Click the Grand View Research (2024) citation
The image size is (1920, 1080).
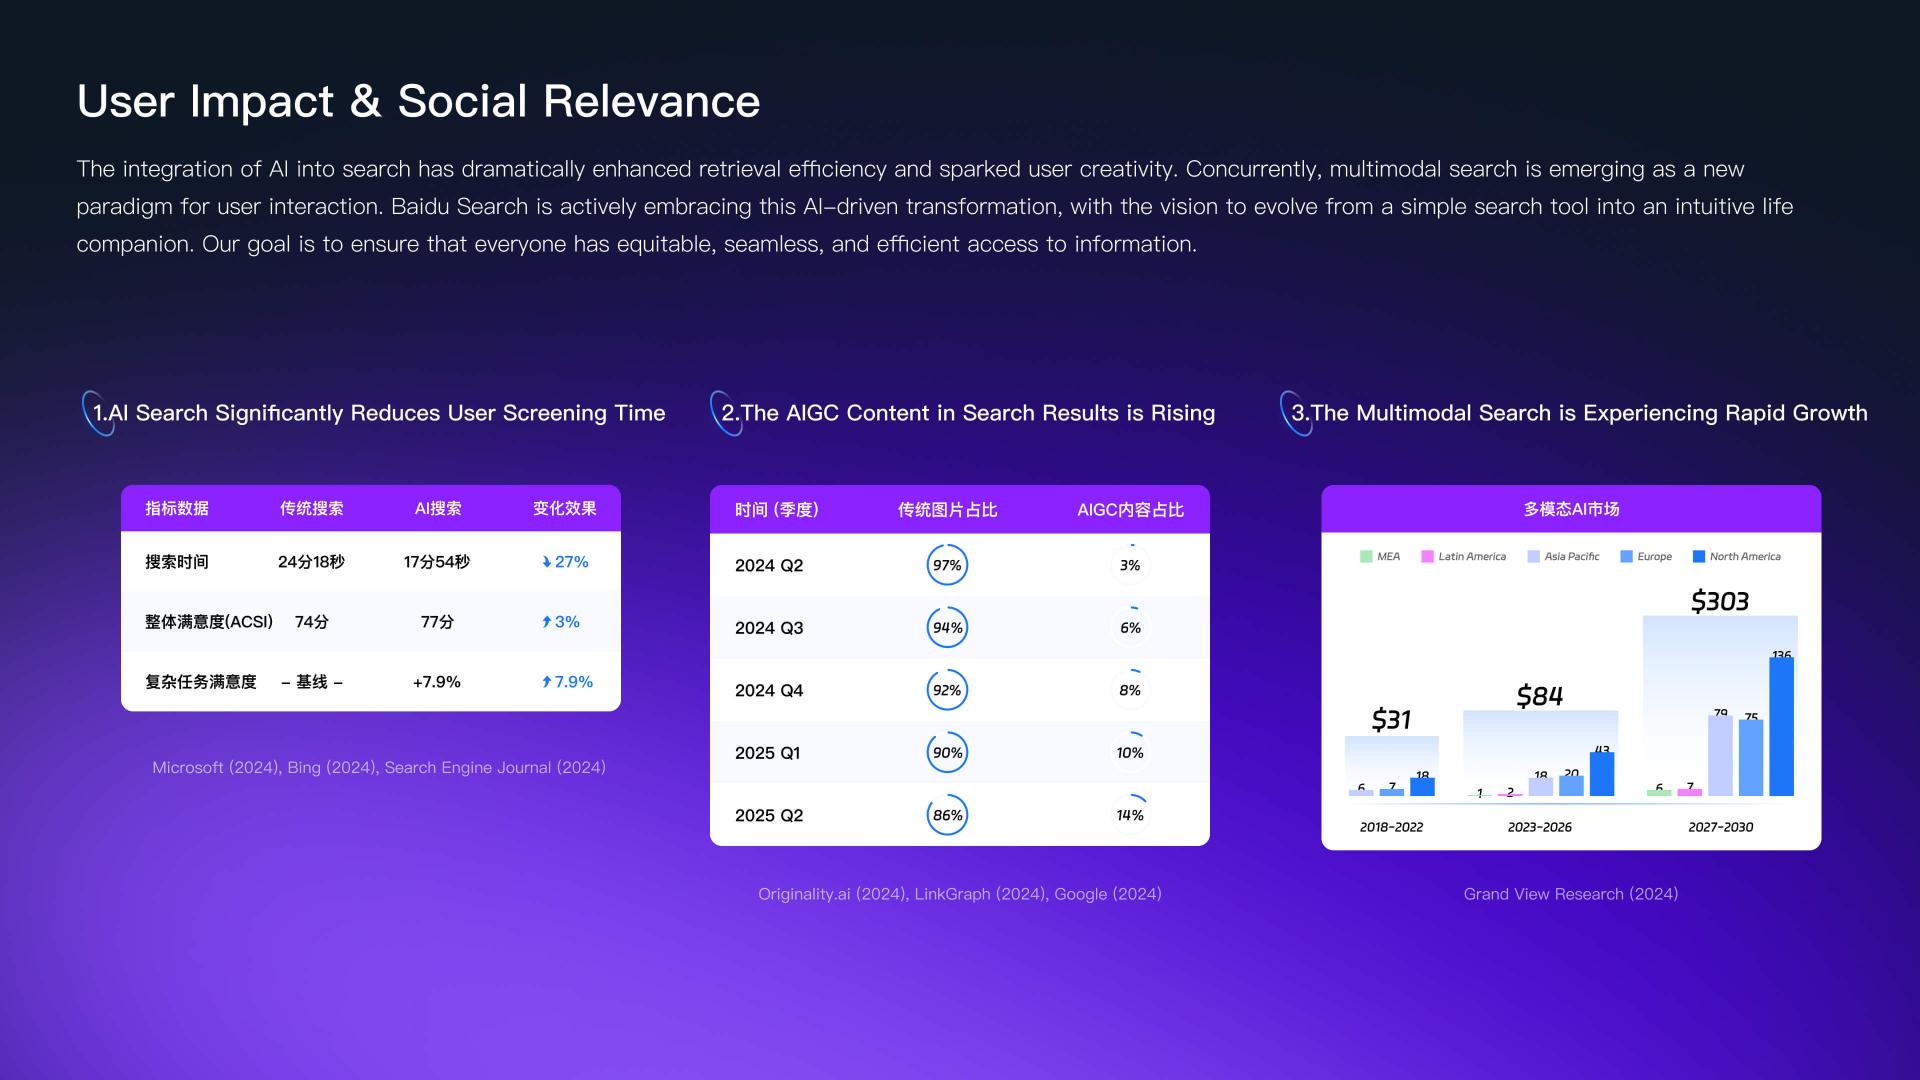coord(1571,894)
